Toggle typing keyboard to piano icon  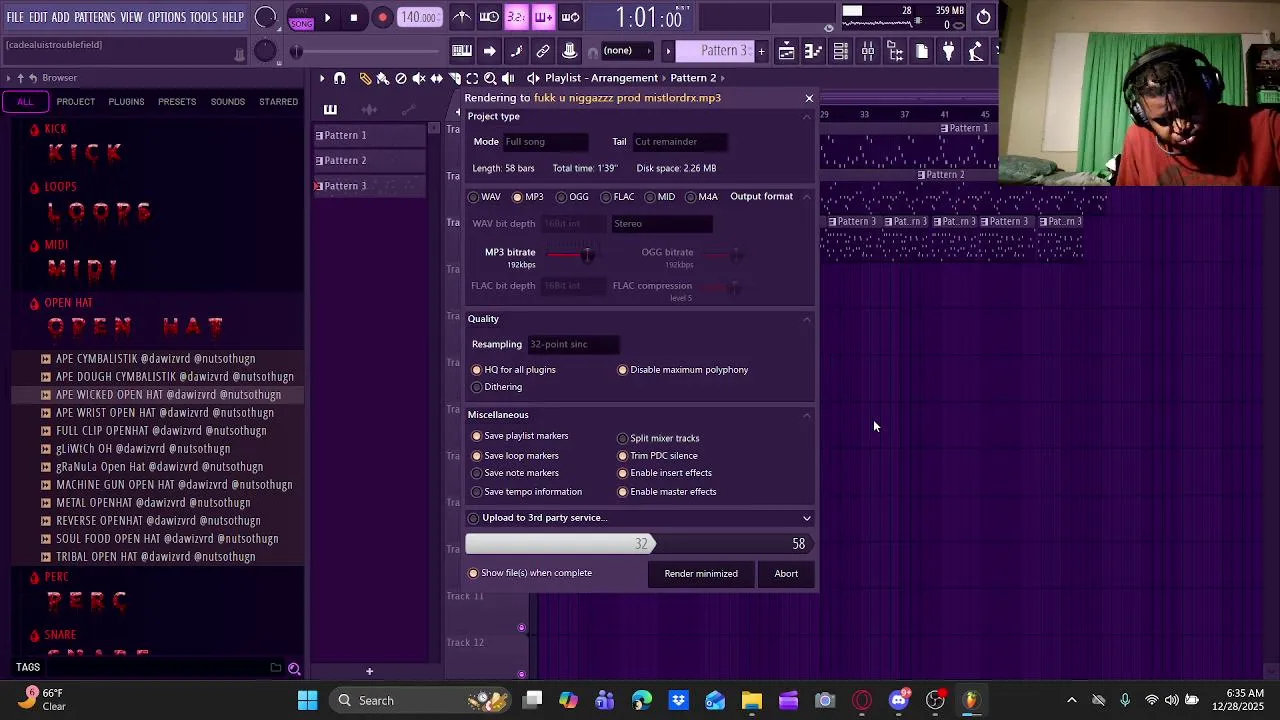click(462, 51)
